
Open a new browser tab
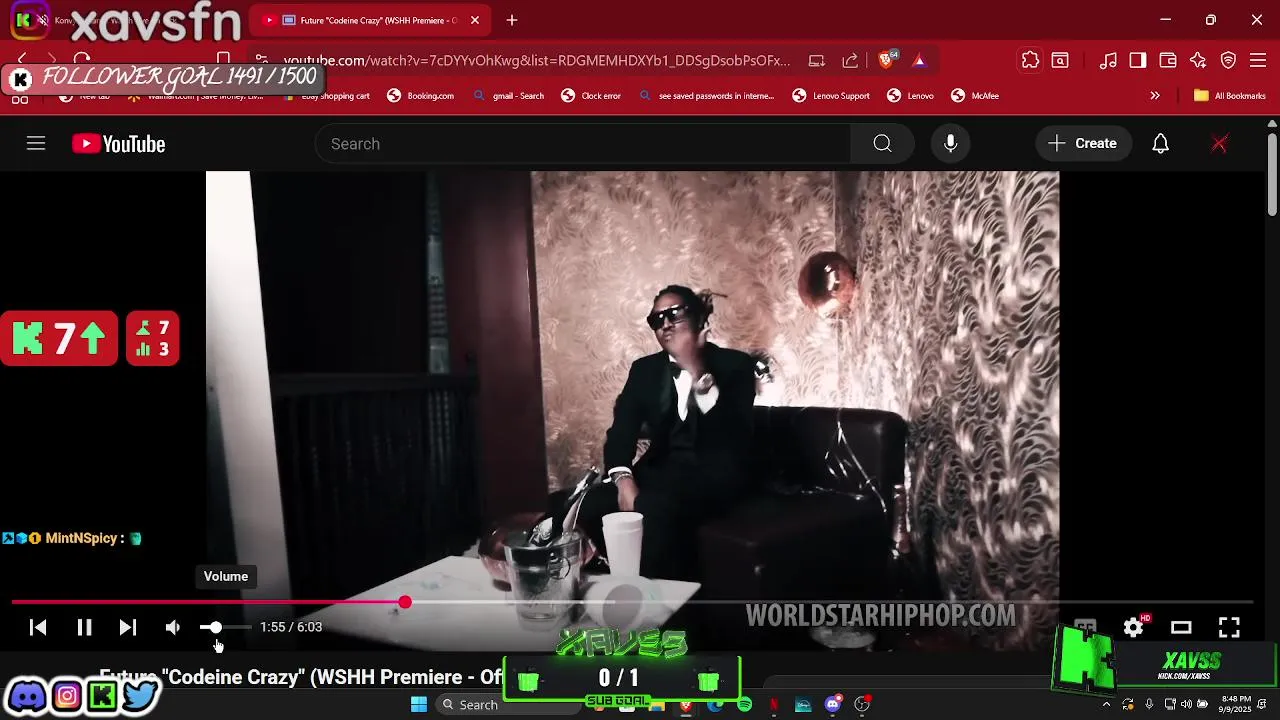click(512, 20)
